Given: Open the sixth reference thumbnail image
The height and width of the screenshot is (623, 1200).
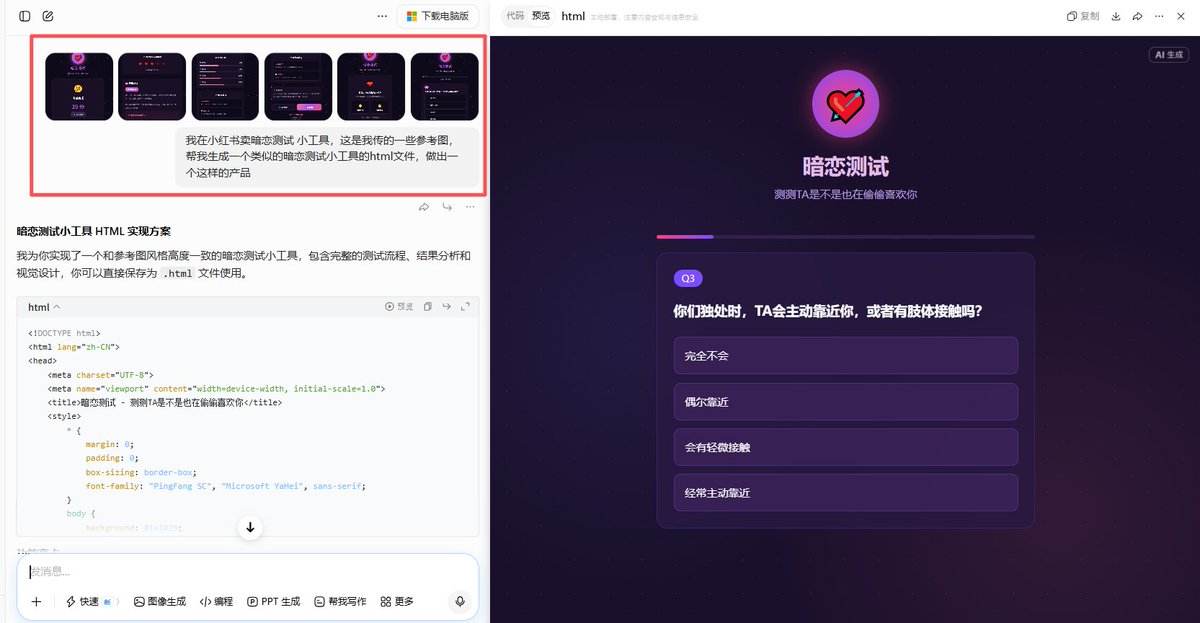Looking at the screenshot, I should pyautogui.click(x=445, y=86).
